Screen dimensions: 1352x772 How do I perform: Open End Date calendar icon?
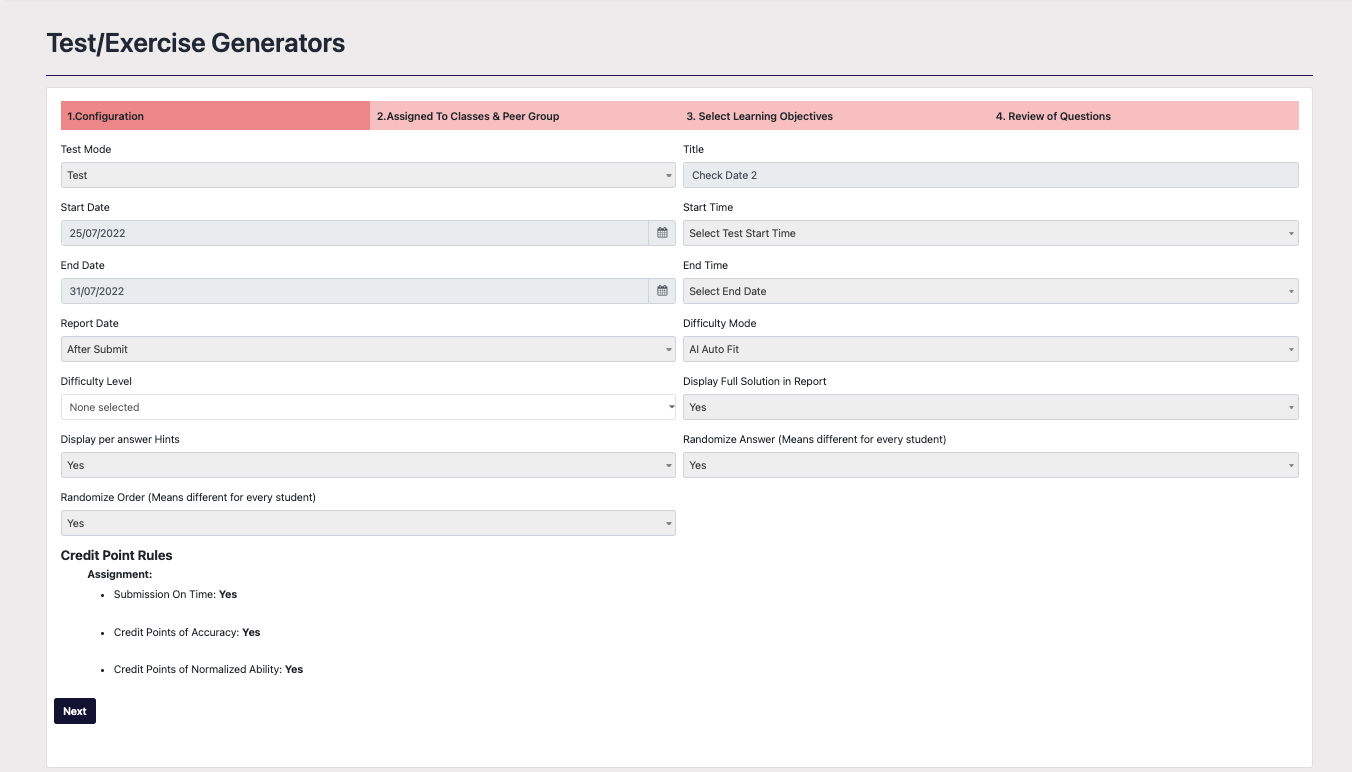point(662,291)
